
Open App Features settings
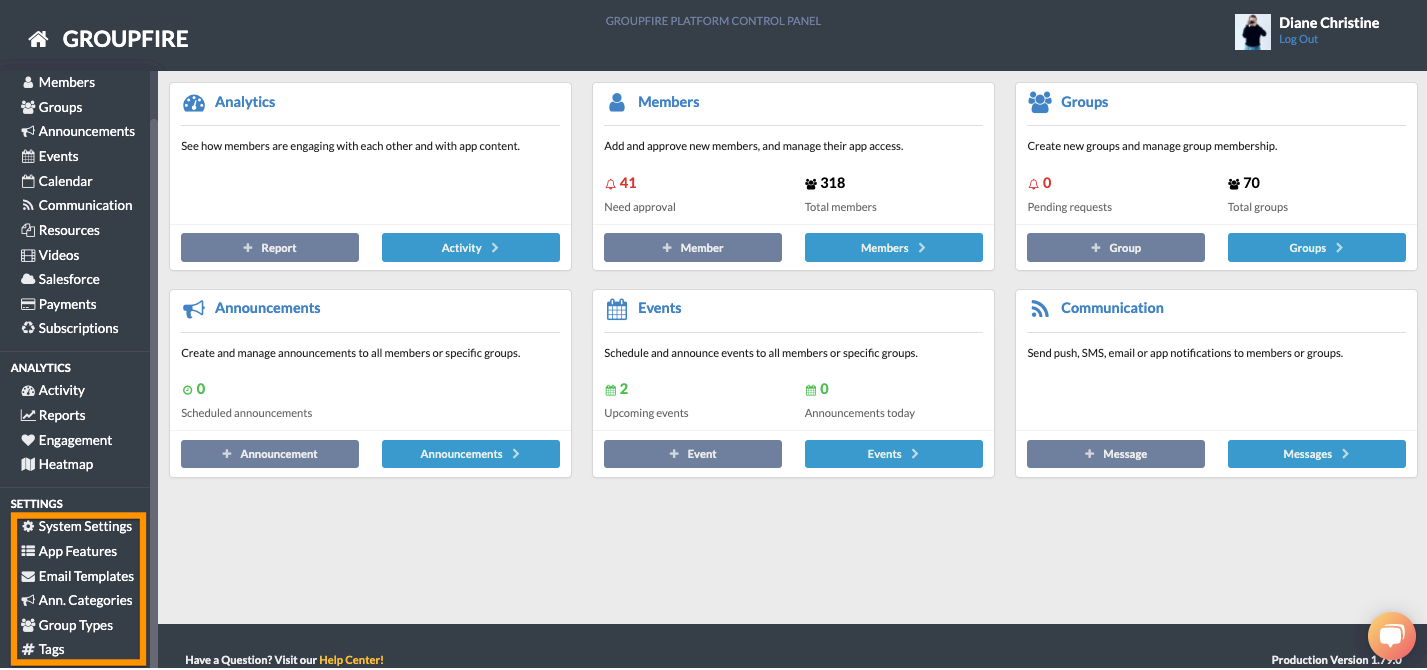click(69, 551)
